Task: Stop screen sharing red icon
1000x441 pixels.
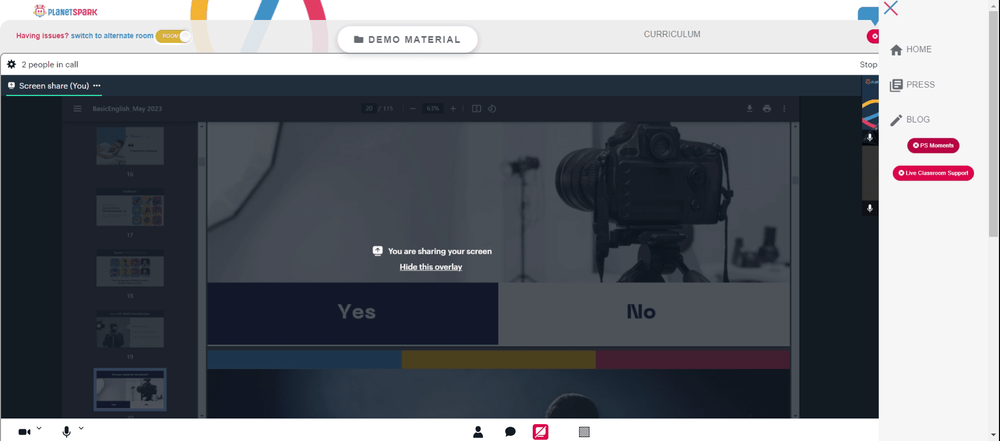Action: coord(540,432)
